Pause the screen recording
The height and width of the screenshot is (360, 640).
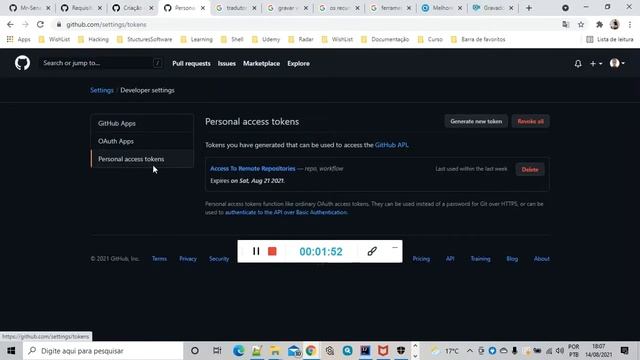coord(256,251)
